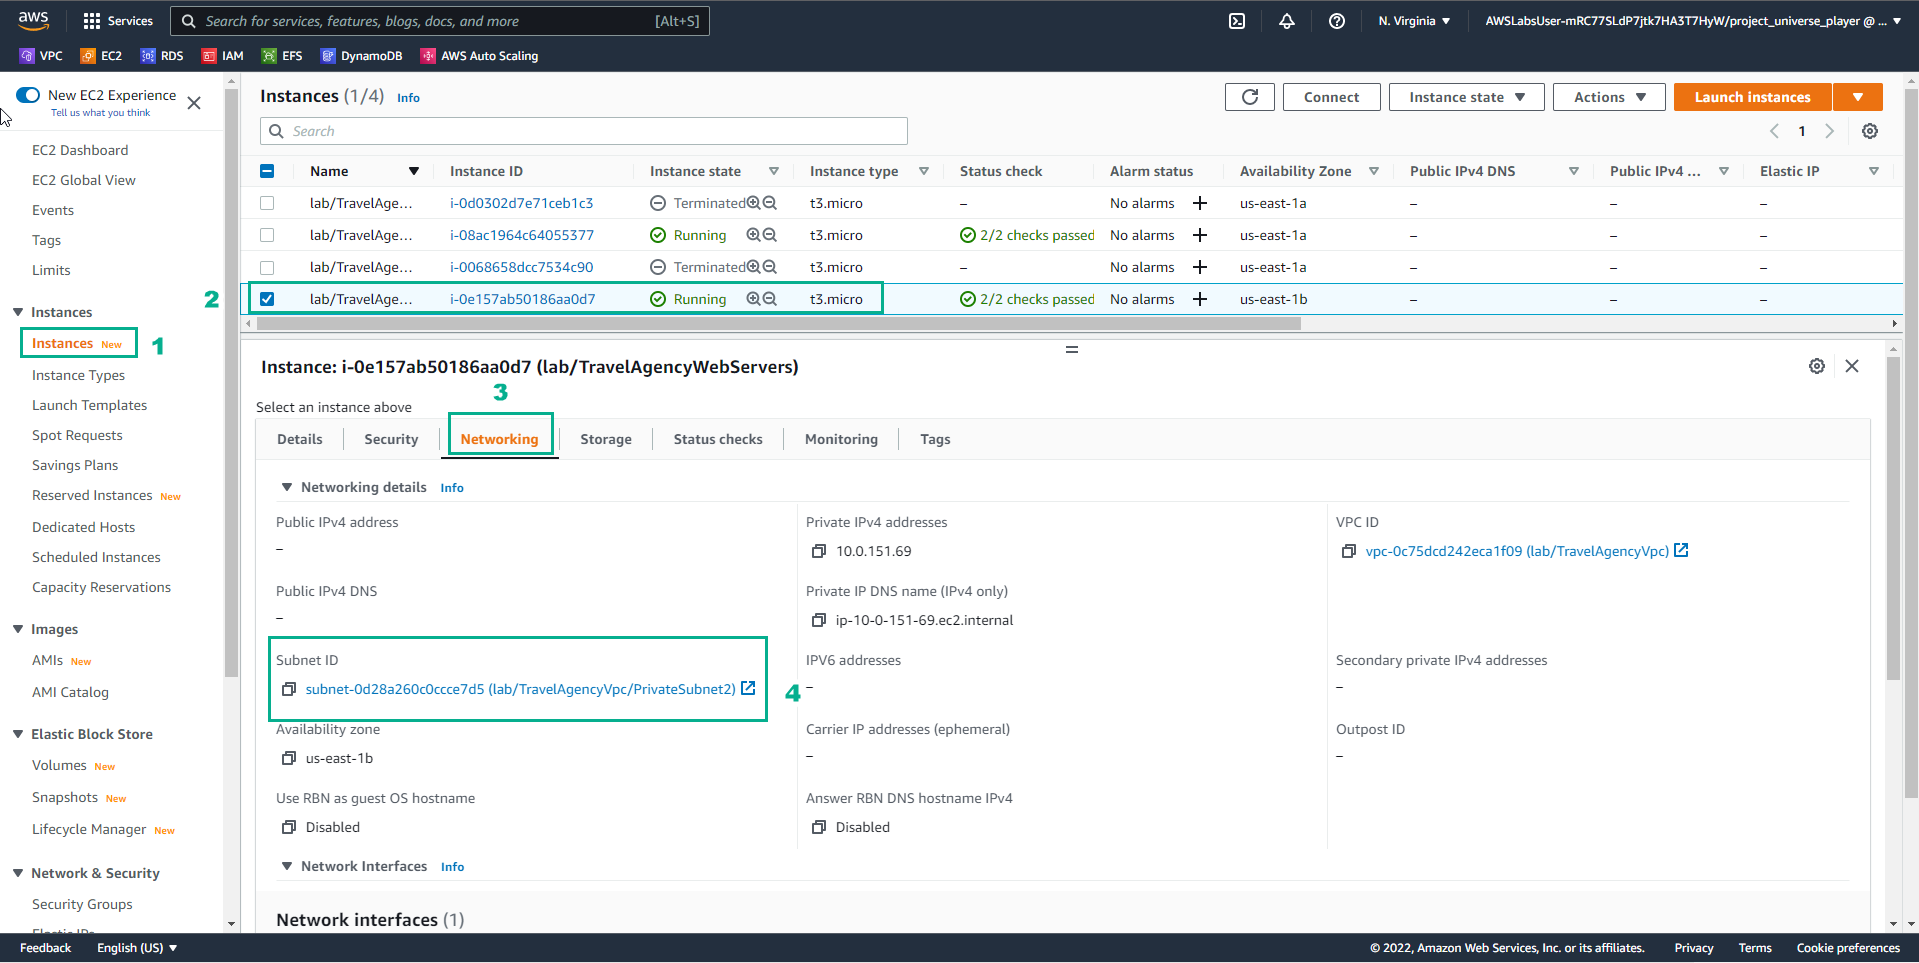Switch to the Tags tab
1919x963 pixels.
click(935, 439)
